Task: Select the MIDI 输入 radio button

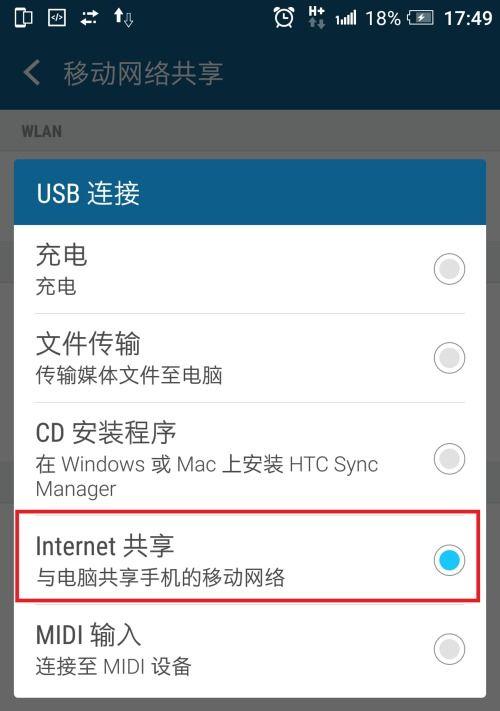Action: [x=449, y=649]
